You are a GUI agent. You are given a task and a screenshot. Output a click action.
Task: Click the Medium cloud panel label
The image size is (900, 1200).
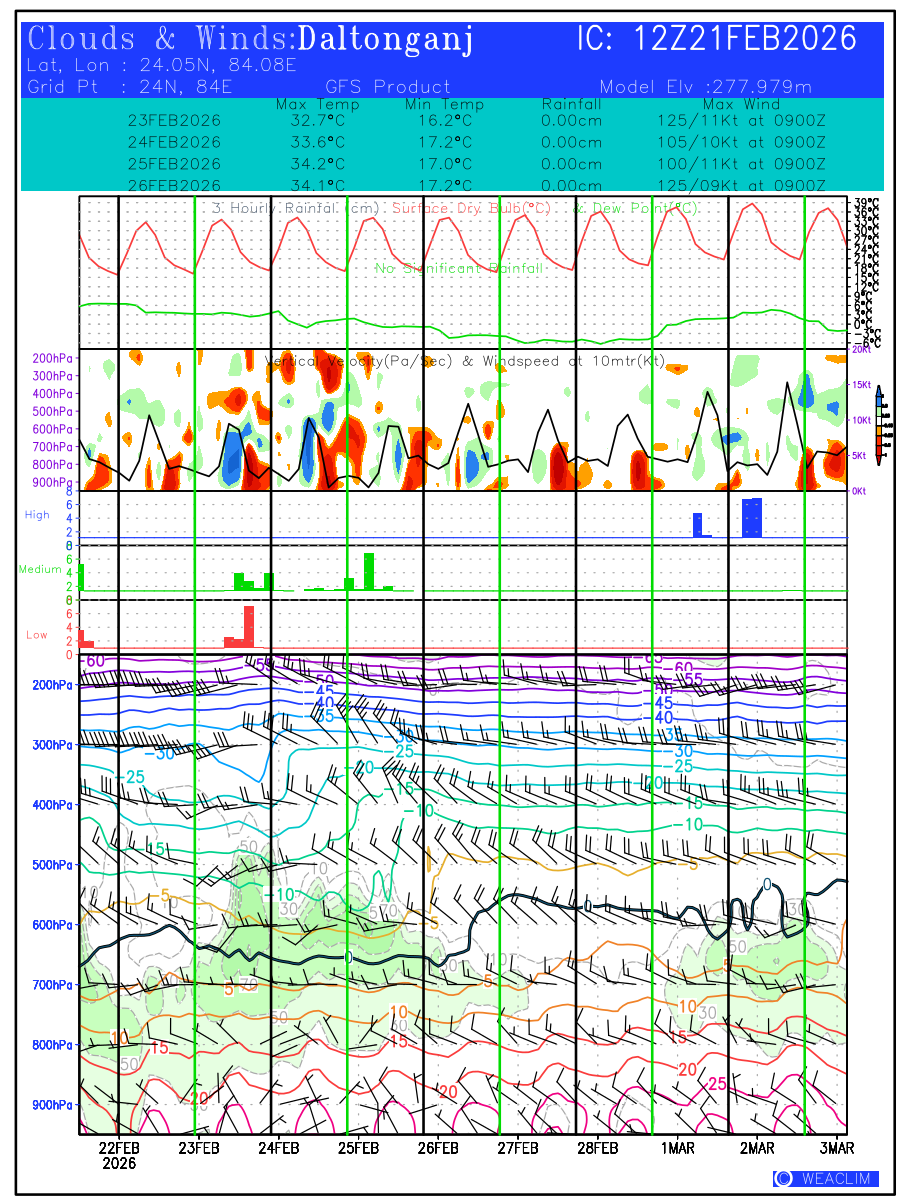[40, 570]
